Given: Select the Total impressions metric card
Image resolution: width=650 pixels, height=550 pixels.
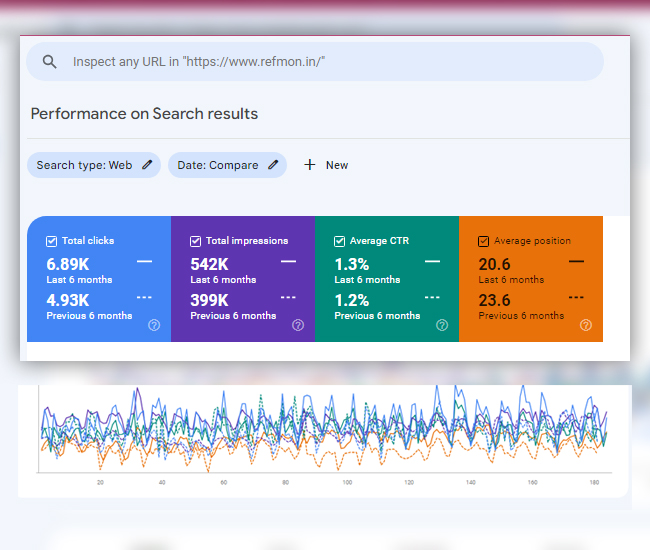Looking at the screenshot, I should coord(243,290).
